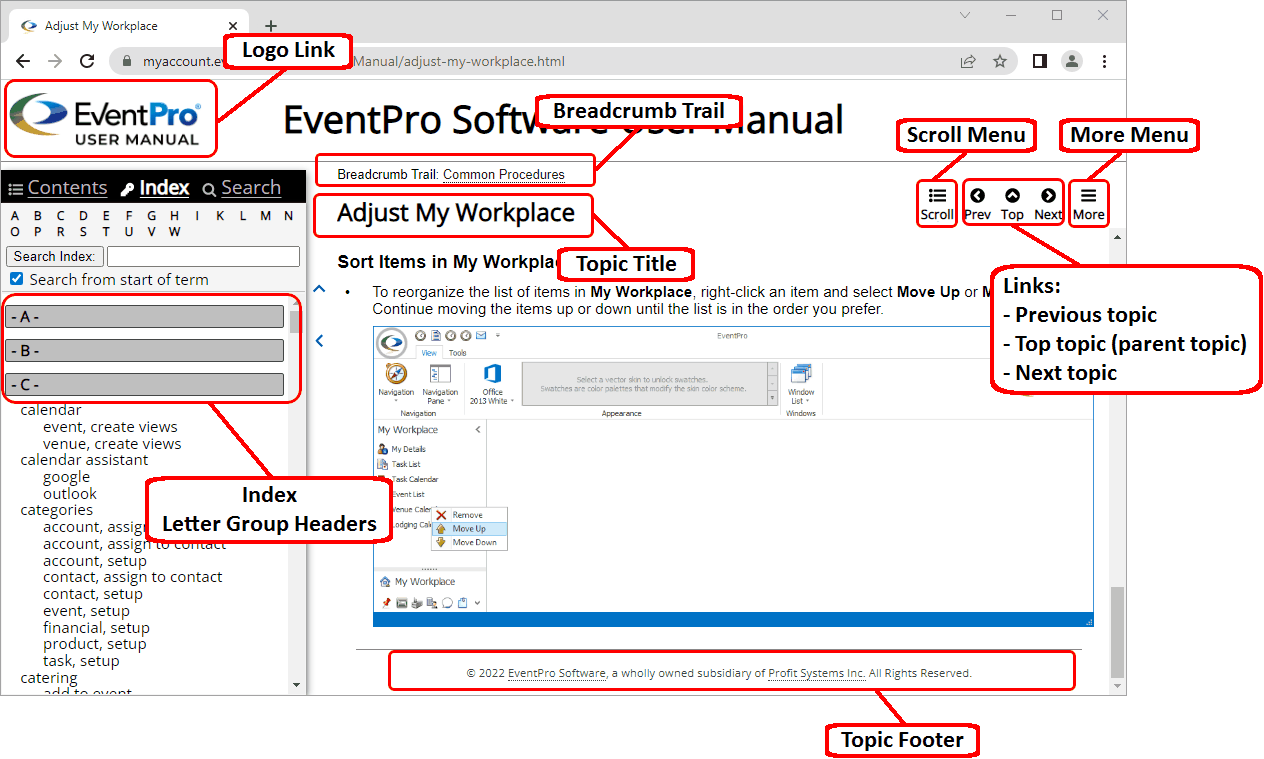Jump to index letter C
The height and width of the screenshot is (759, 1264).
61,216
